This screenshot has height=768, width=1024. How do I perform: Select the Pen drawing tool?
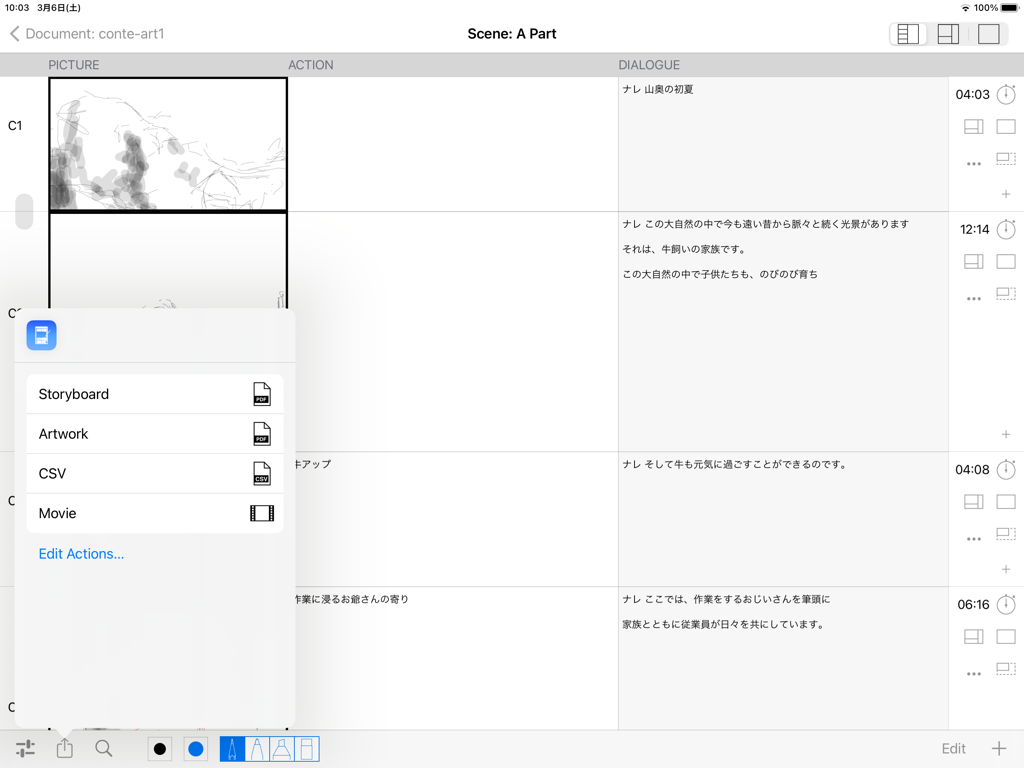coord(233,748)
